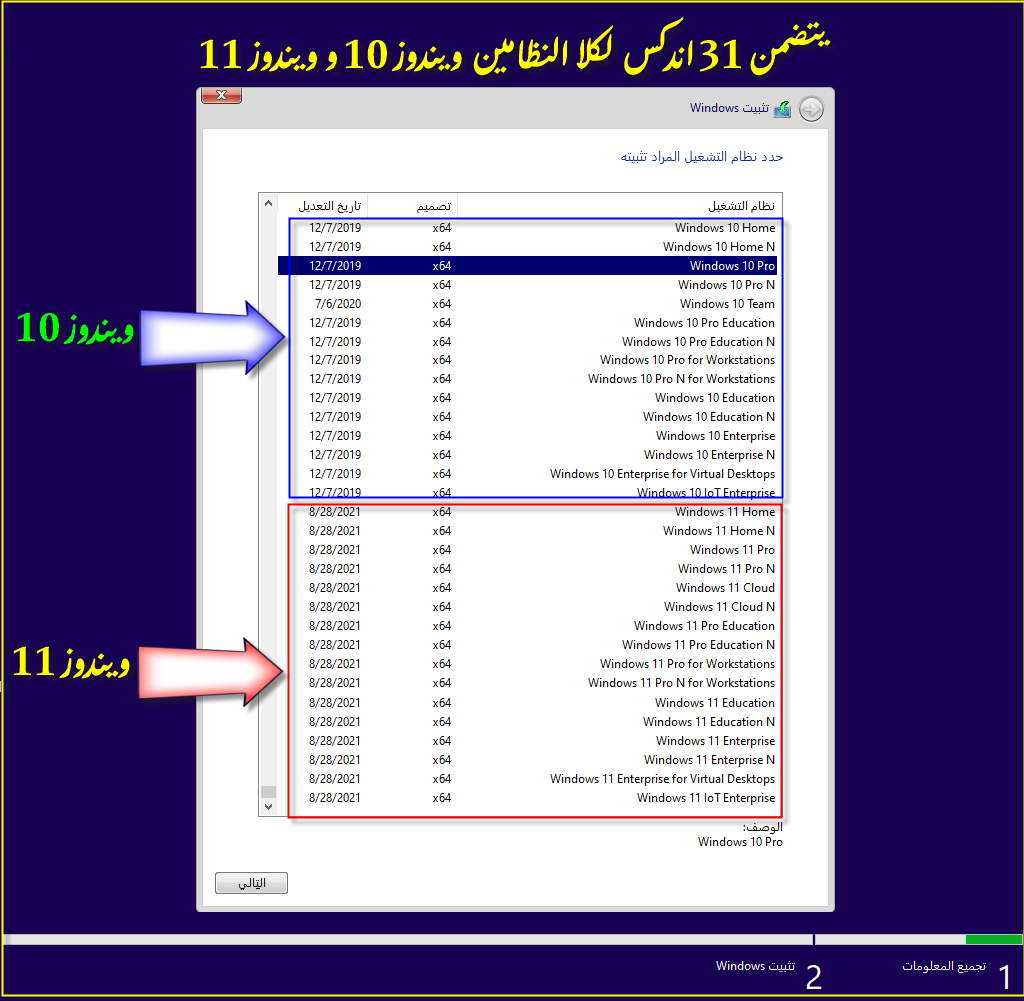The image size is (1024, 1001).
Task: Select Windows 10 Pro N for Workstations row
Action: tap(528, 379)
